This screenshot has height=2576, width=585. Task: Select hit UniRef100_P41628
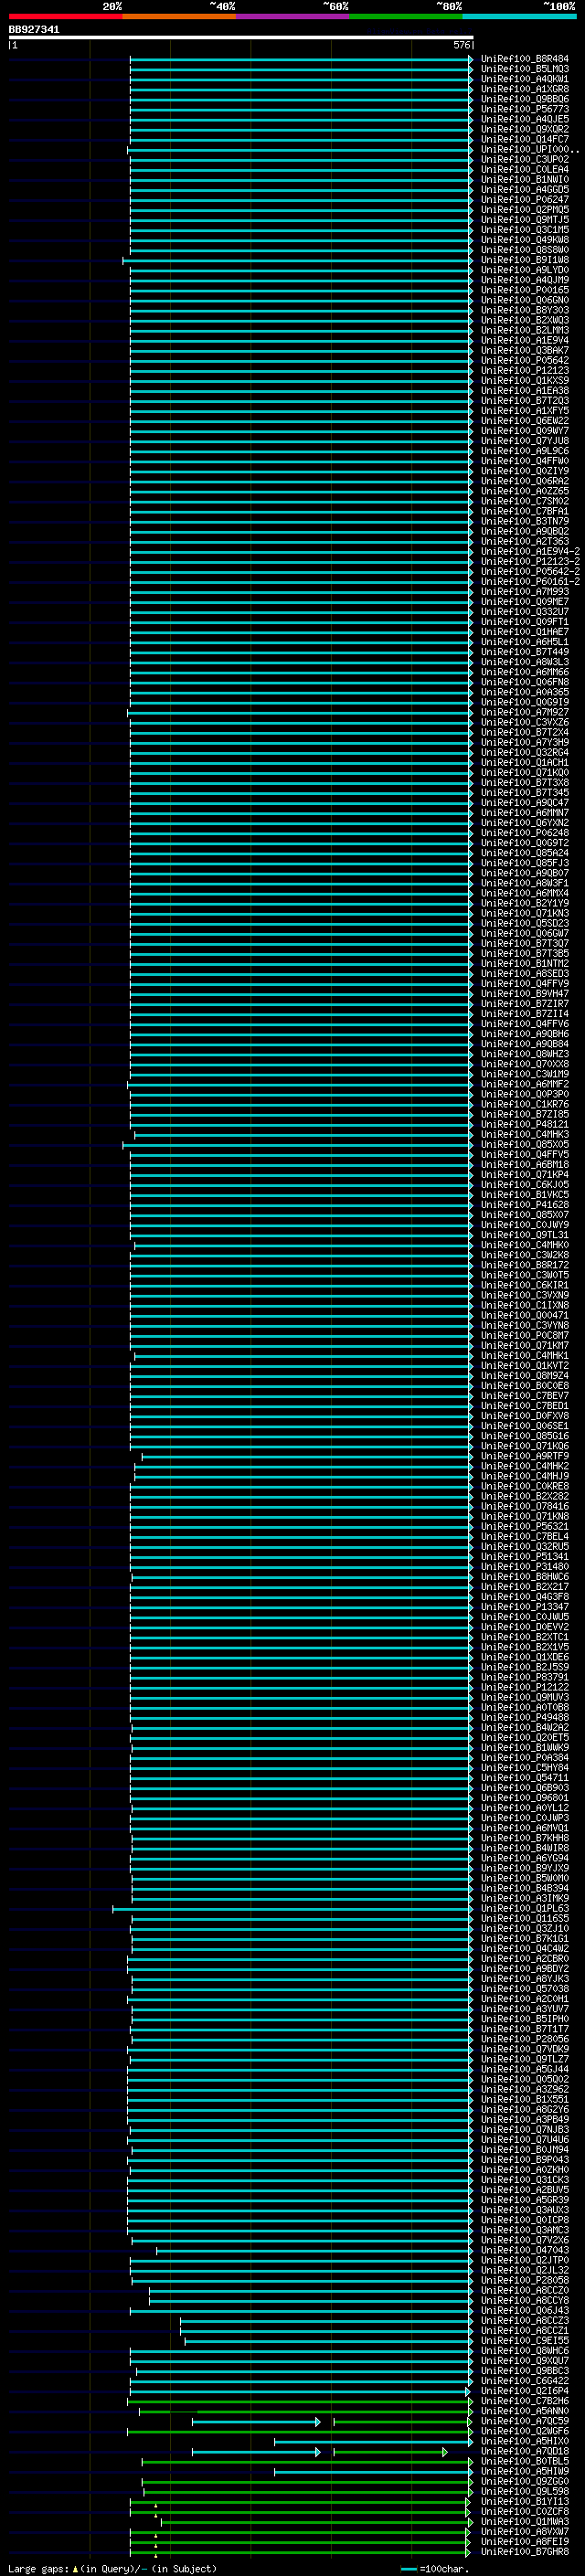(x=525, y=1204)
